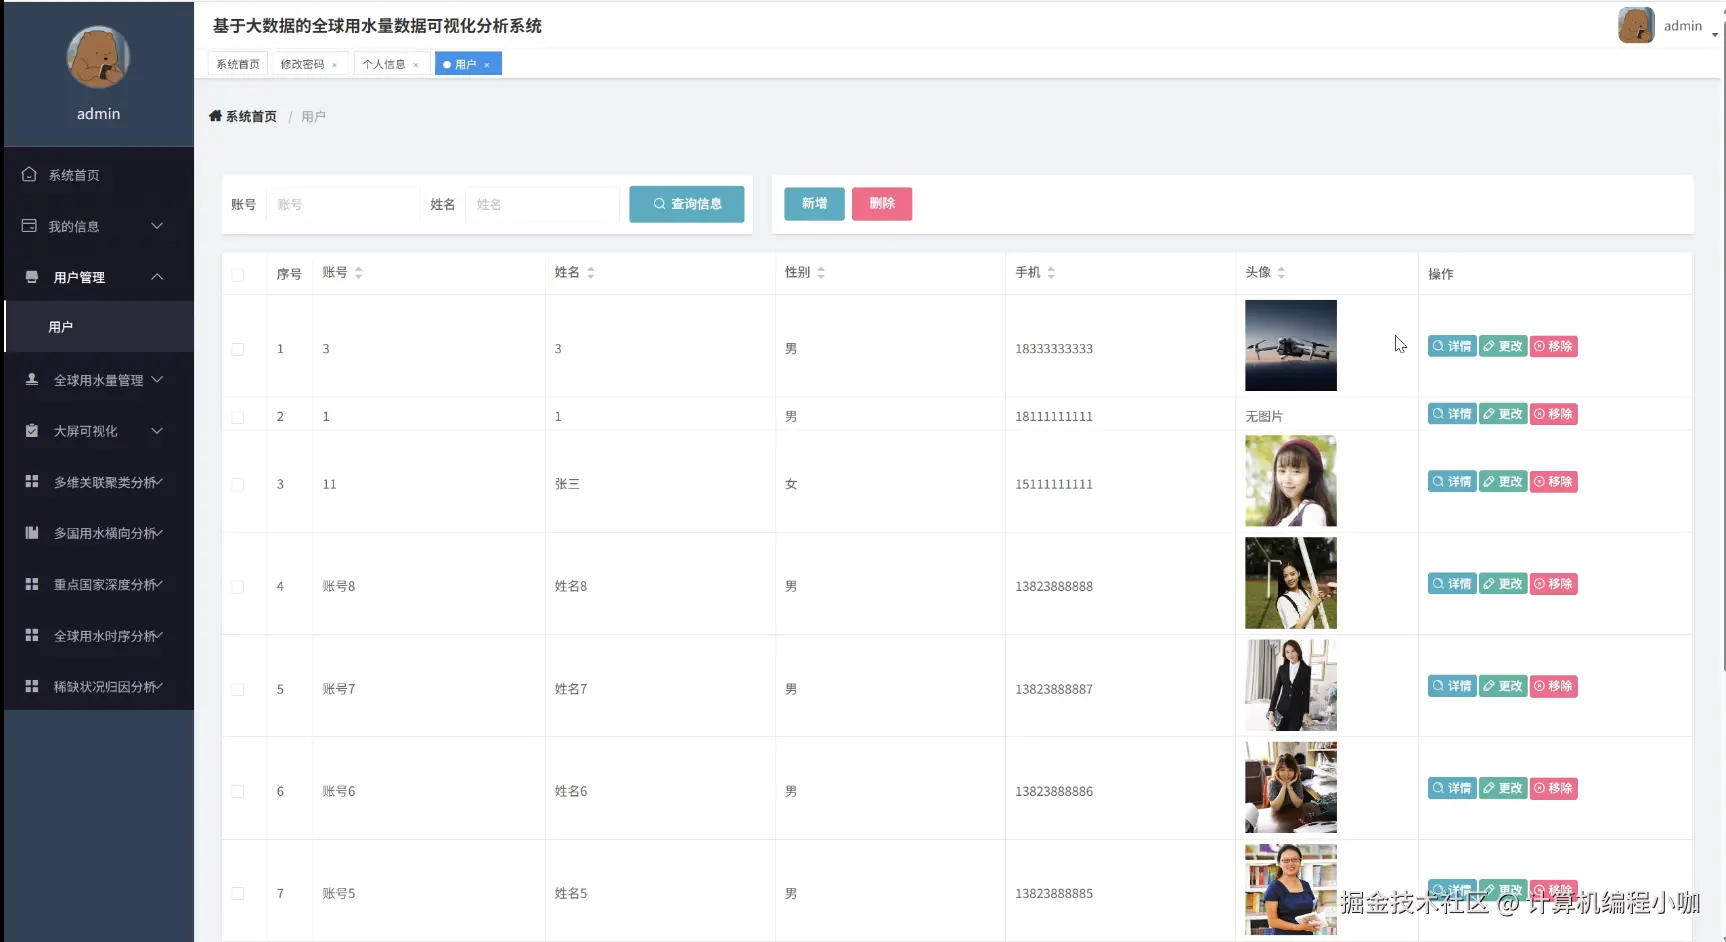
Task: Click 详情 for the account 3 row
Action: tap(1452, 346)
